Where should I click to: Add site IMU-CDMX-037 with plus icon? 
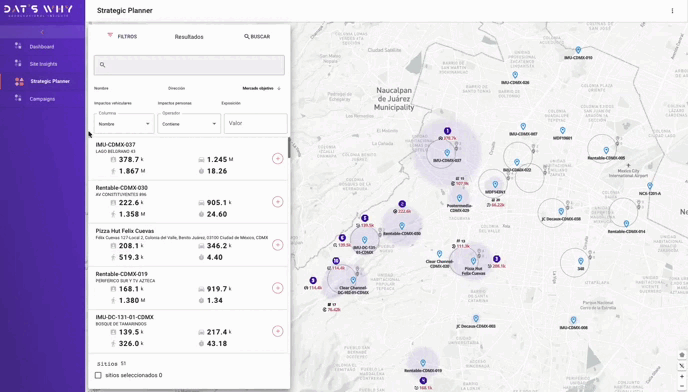277,158
